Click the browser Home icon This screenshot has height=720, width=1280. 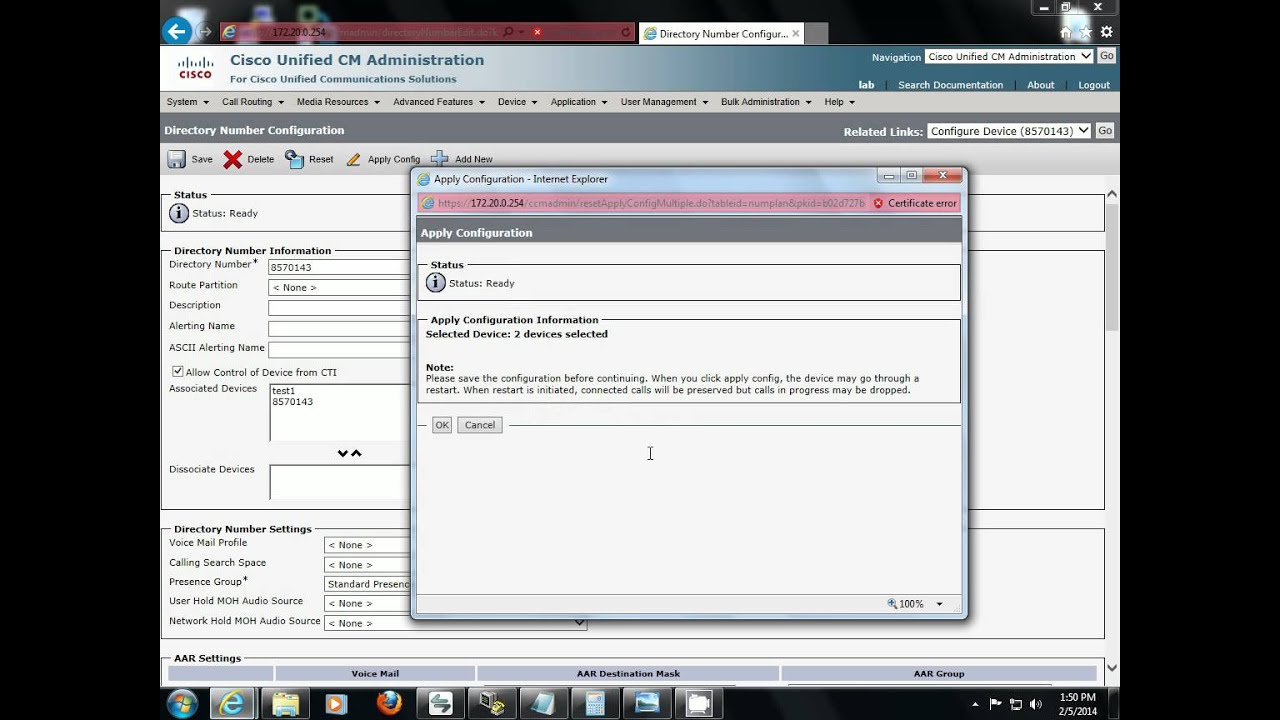[x=1066, y=32]
